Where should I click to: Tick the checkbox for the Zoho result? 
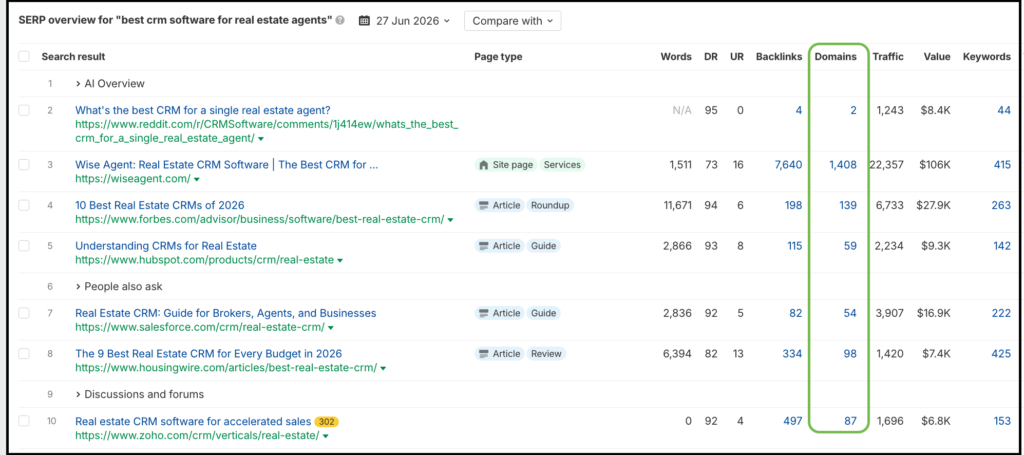point(24,421)
